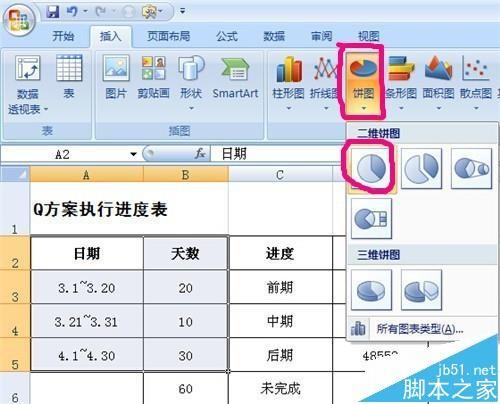The width and height of the screenshot is (500, 404).
Task: Select column C header
Action: [x=281, y=174]
